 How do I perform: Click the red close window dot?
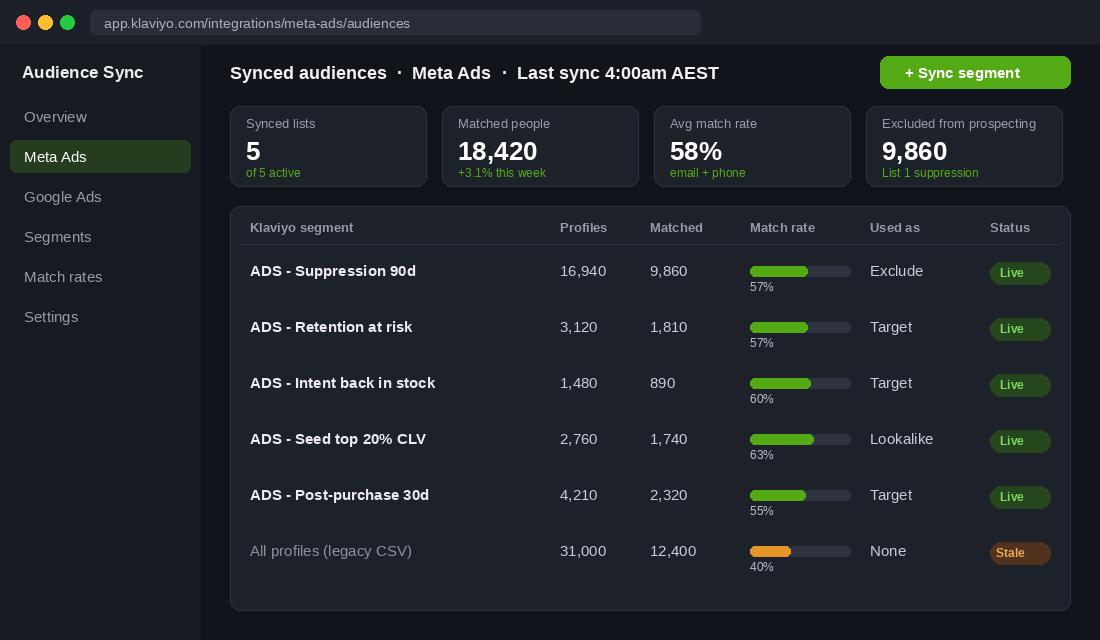23,22
